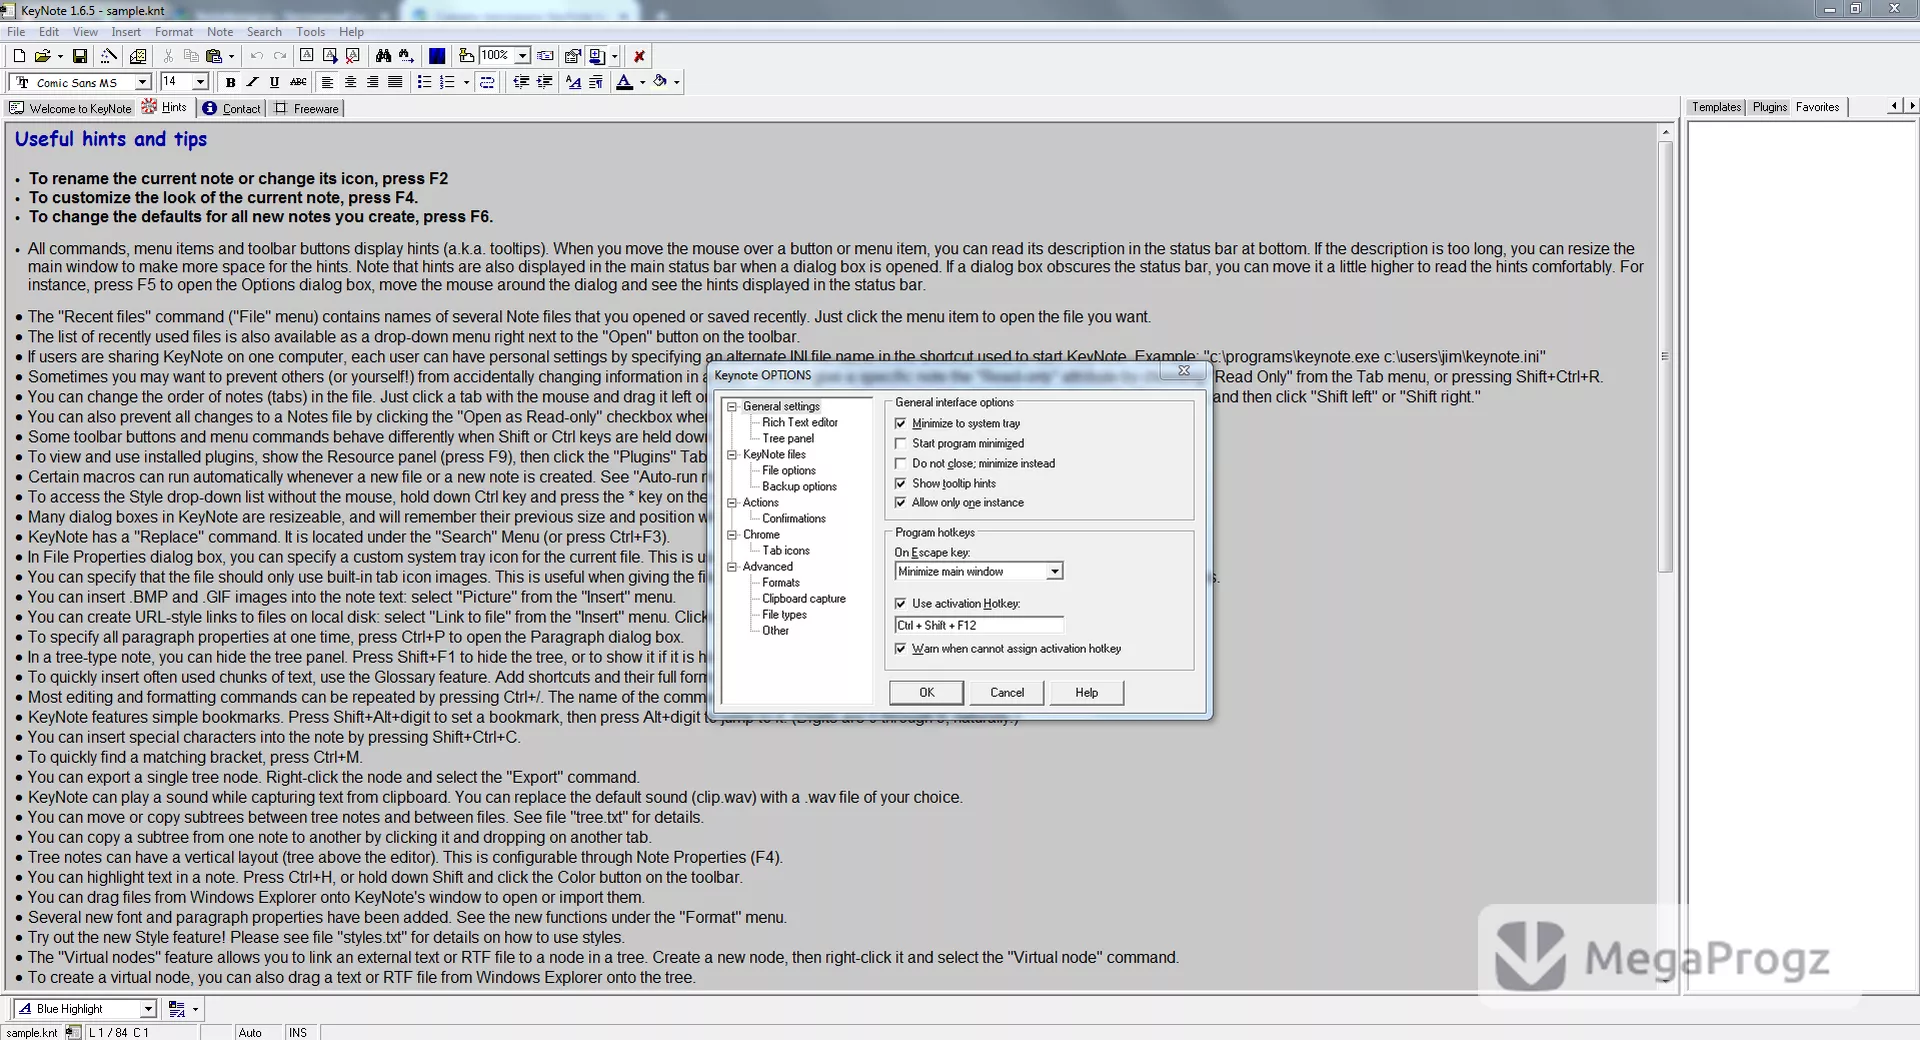Open the zoom 100% dropdown
The height and width of the screenshot is (1040, 1920).
point(522,56)
